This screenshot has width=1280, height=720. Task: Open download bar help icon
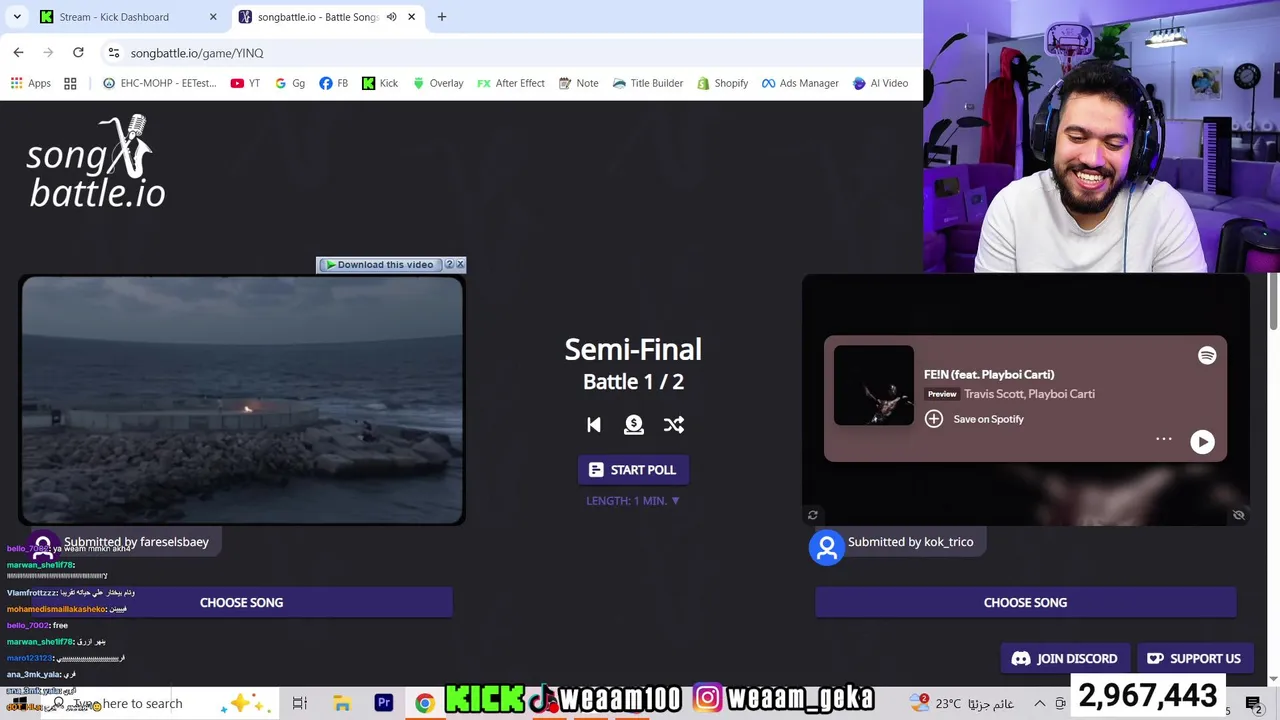(x=449, y=265)
